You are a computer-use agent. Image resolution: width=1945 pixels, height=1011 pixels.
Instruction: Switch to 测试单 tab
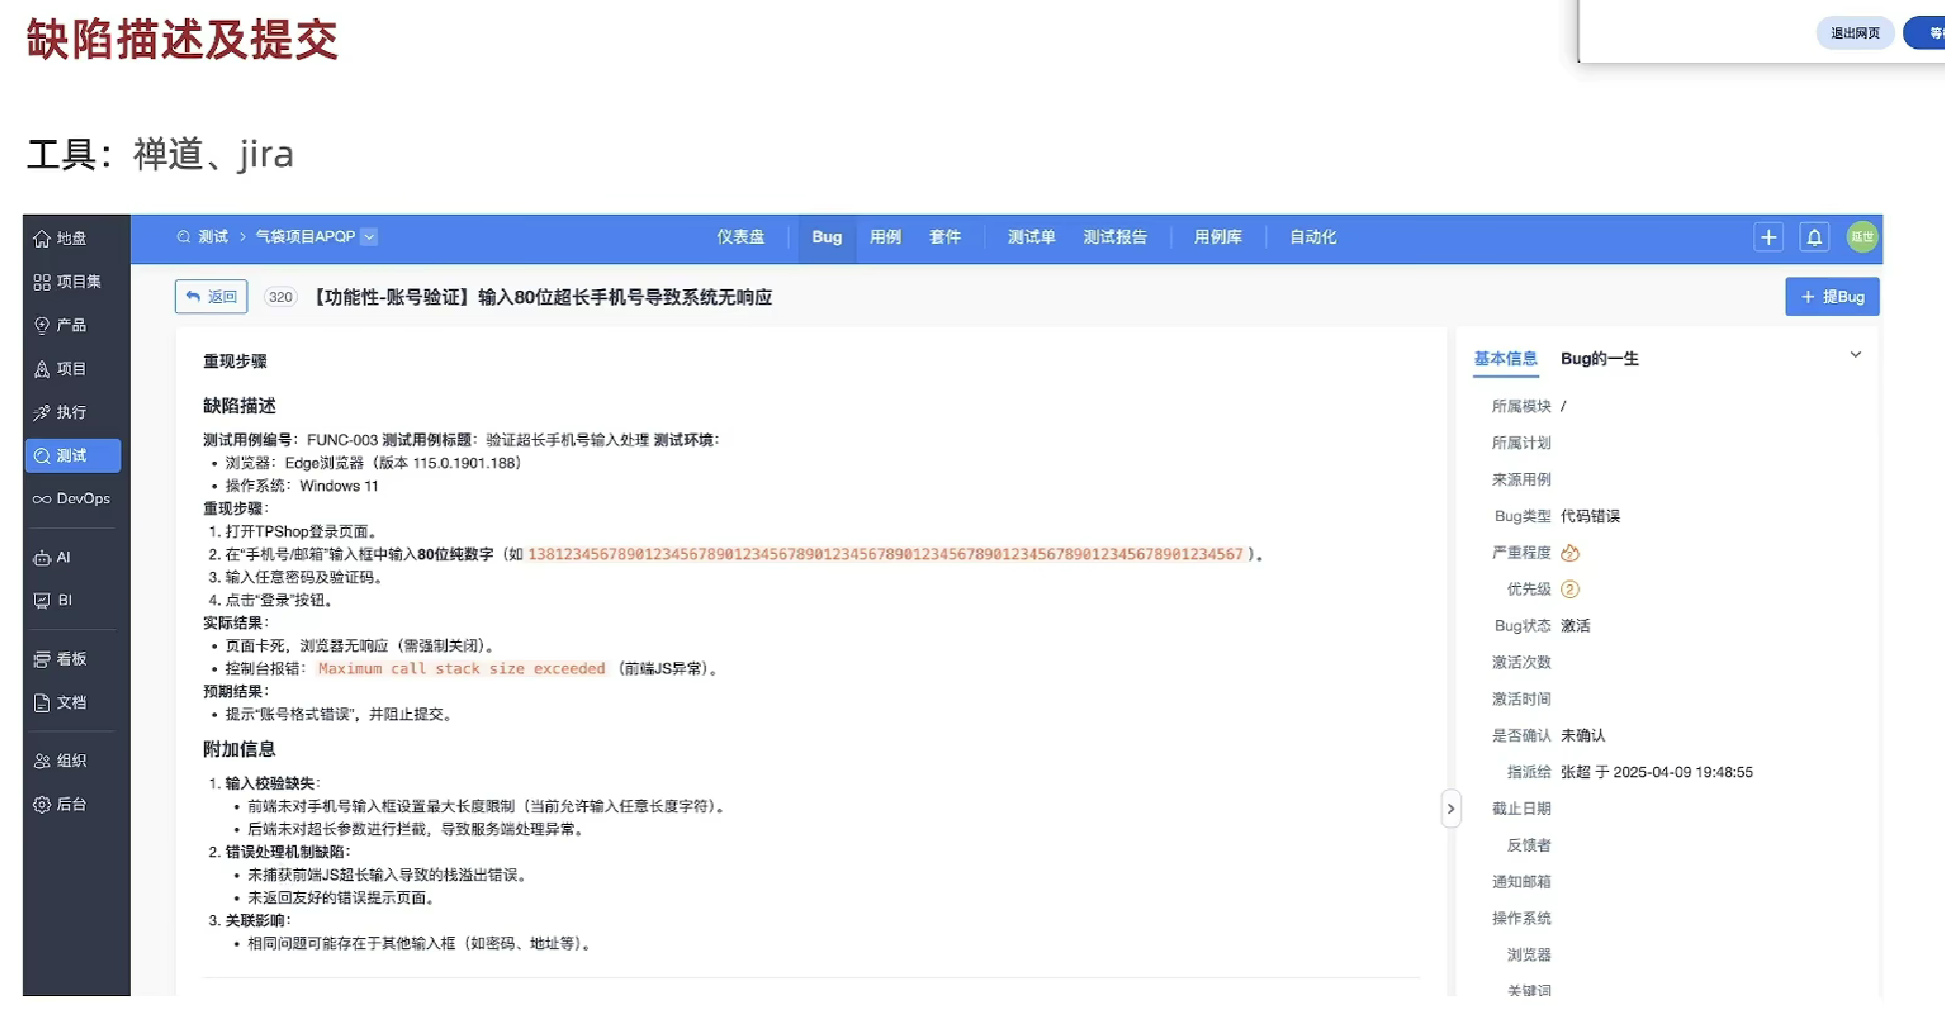point(1031,238)
